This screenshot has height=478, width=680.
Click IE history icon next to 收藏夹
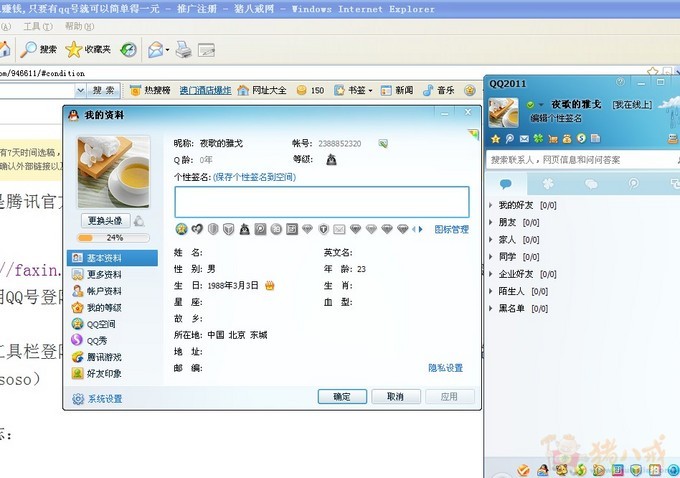click(128, 49)
